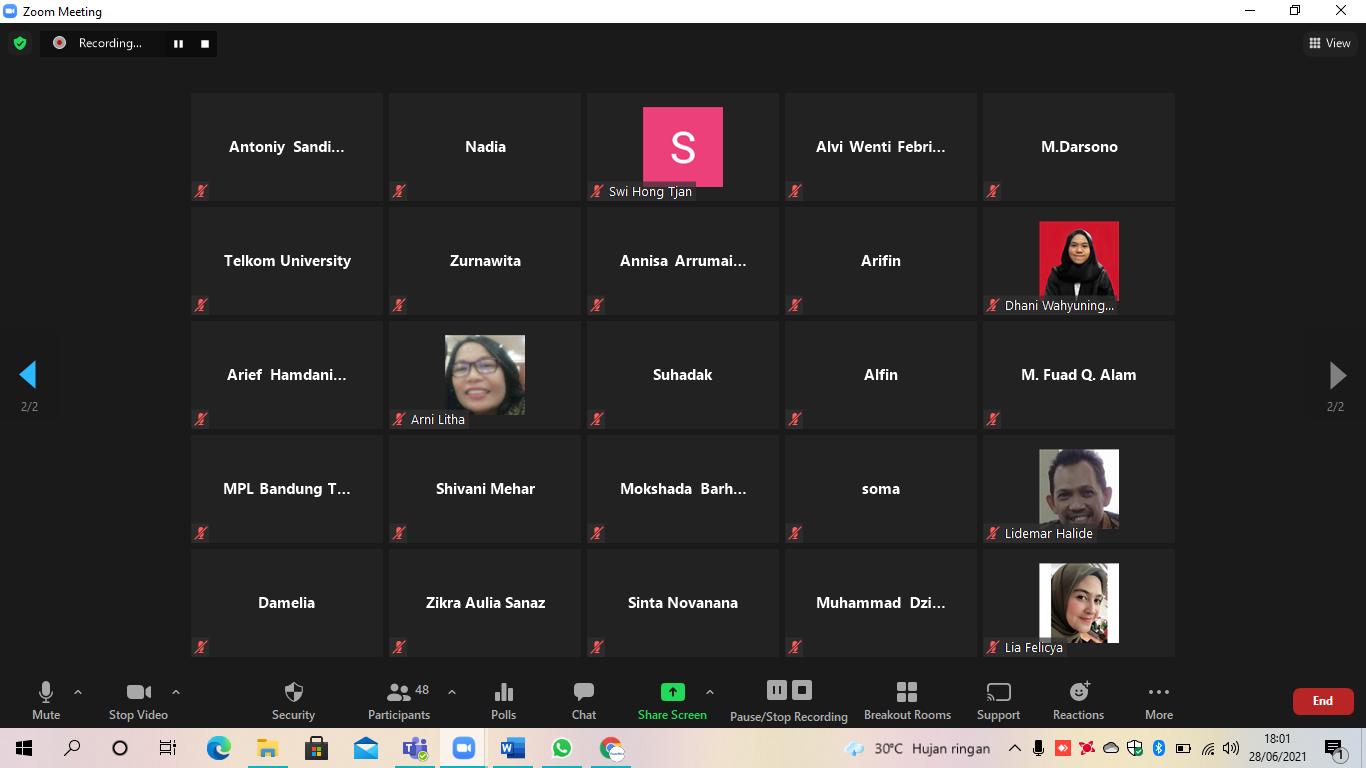Click the red End button

click(x=1322, y=701)
